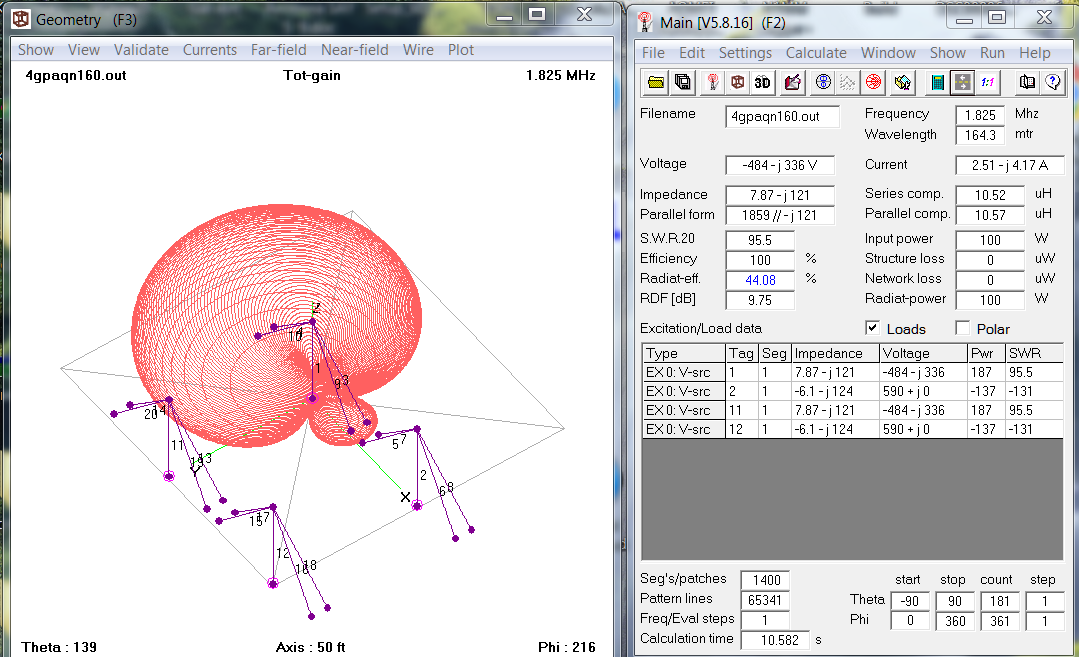Open the 3D viewer toolbar icon
The image size is (1079, 657).
(762, 83)
